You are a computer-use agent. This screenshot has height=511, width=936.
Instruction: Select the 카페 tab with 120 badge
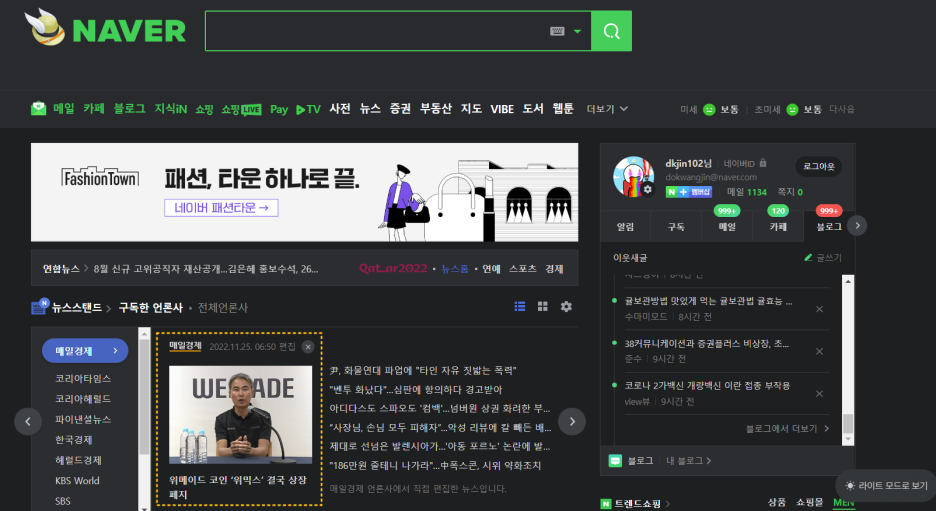(x=778, y=226)
